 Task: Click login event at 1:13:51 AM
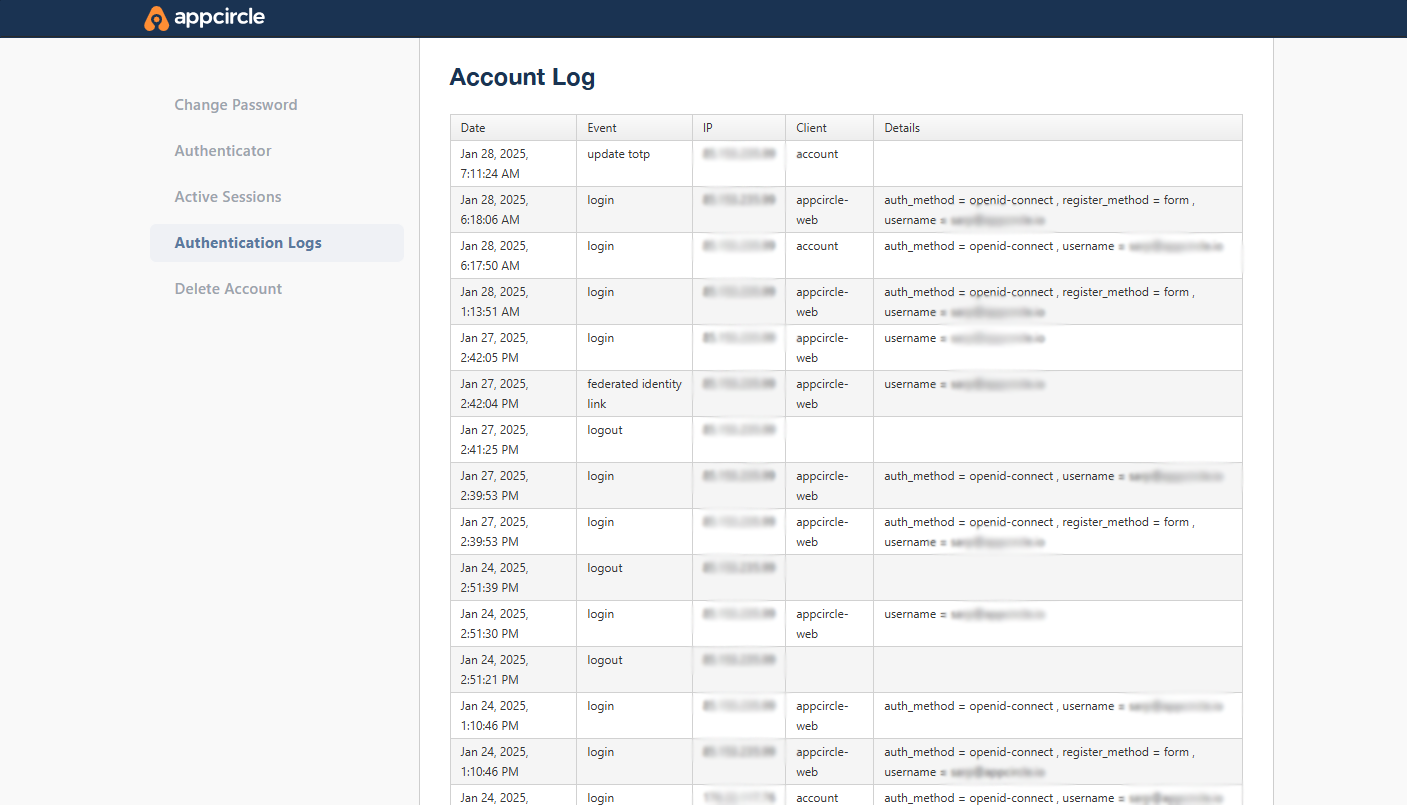601,292
